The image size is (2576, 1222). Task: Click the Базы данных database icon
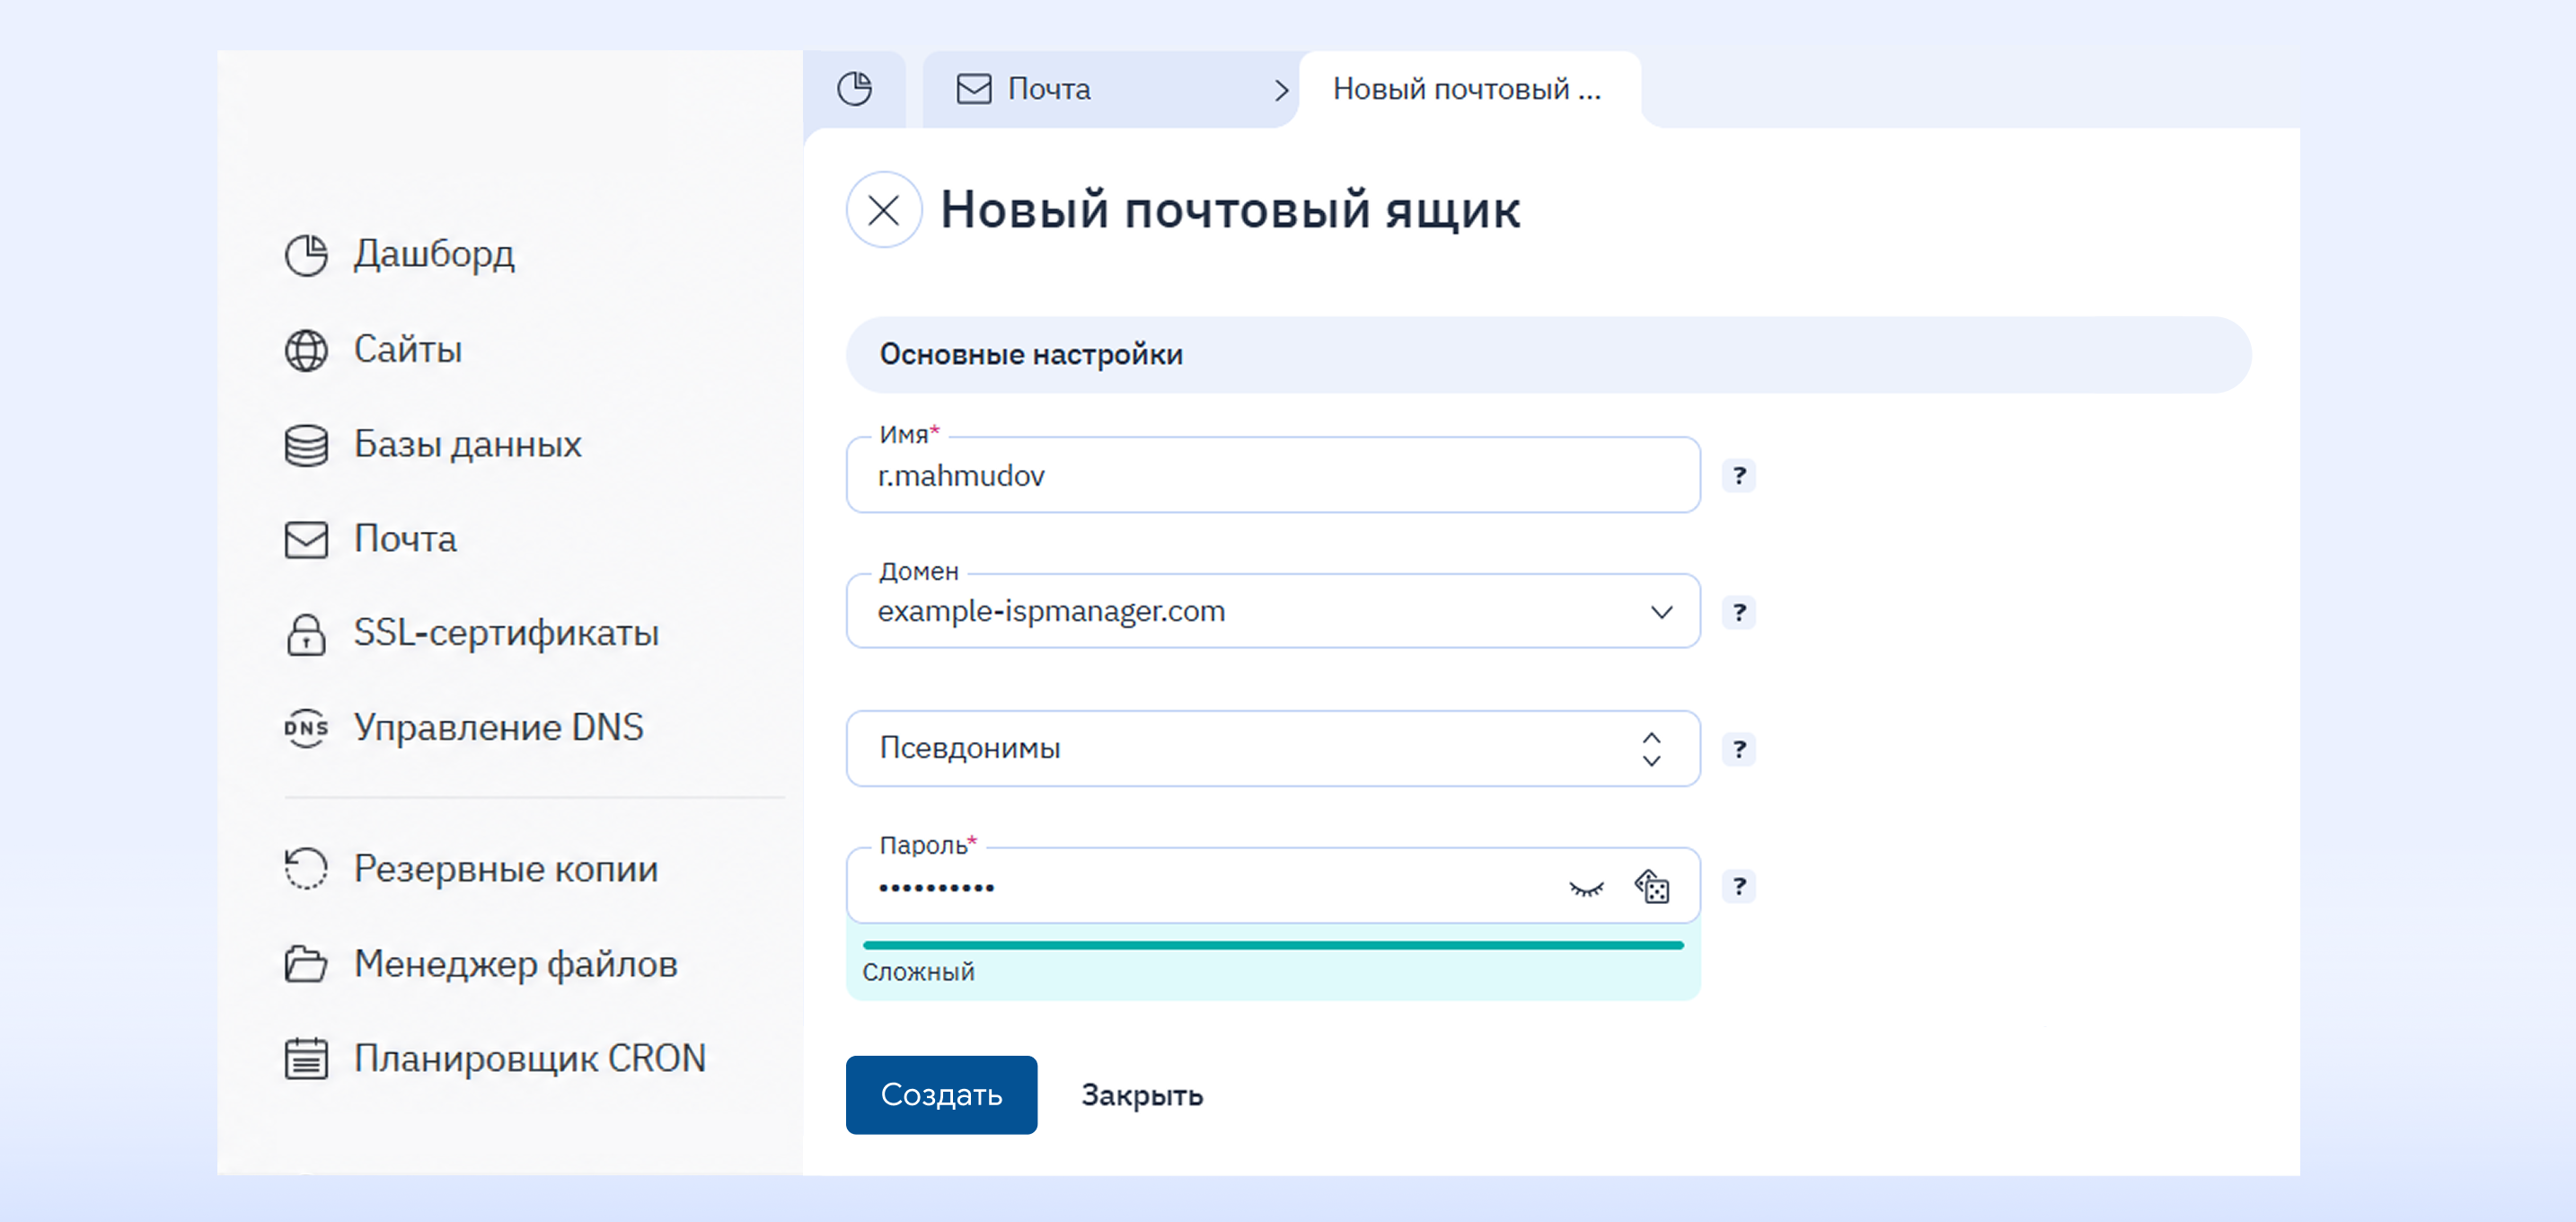306,445
